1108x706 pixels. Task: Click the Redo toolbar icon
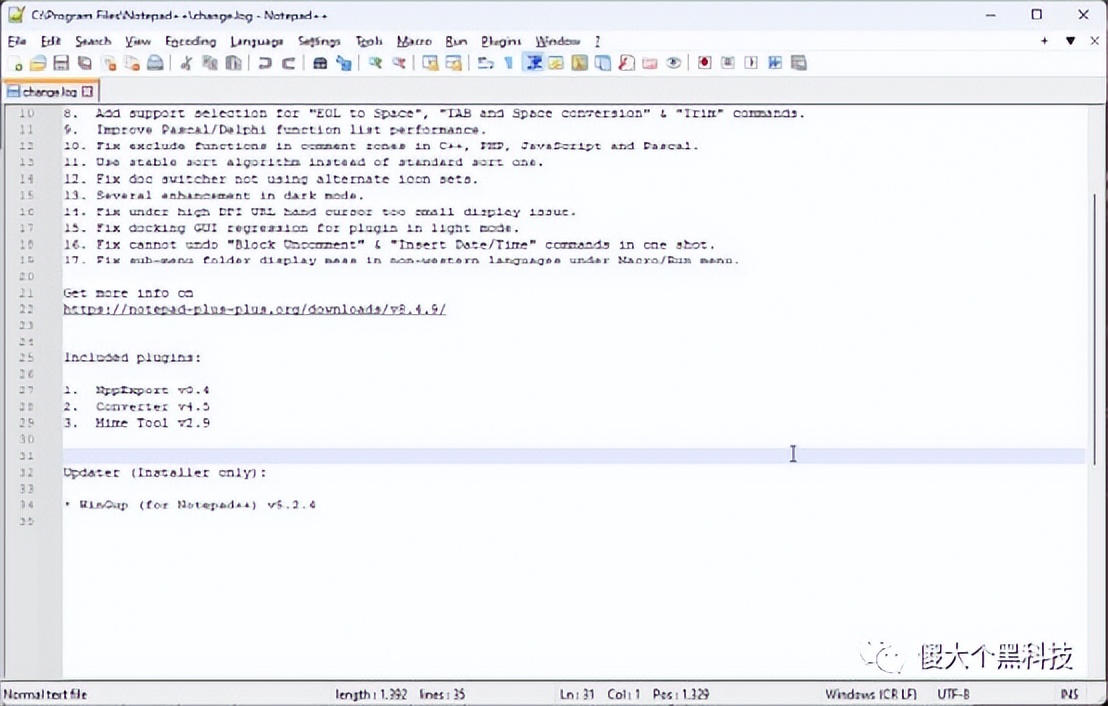(x=288, y=64)
